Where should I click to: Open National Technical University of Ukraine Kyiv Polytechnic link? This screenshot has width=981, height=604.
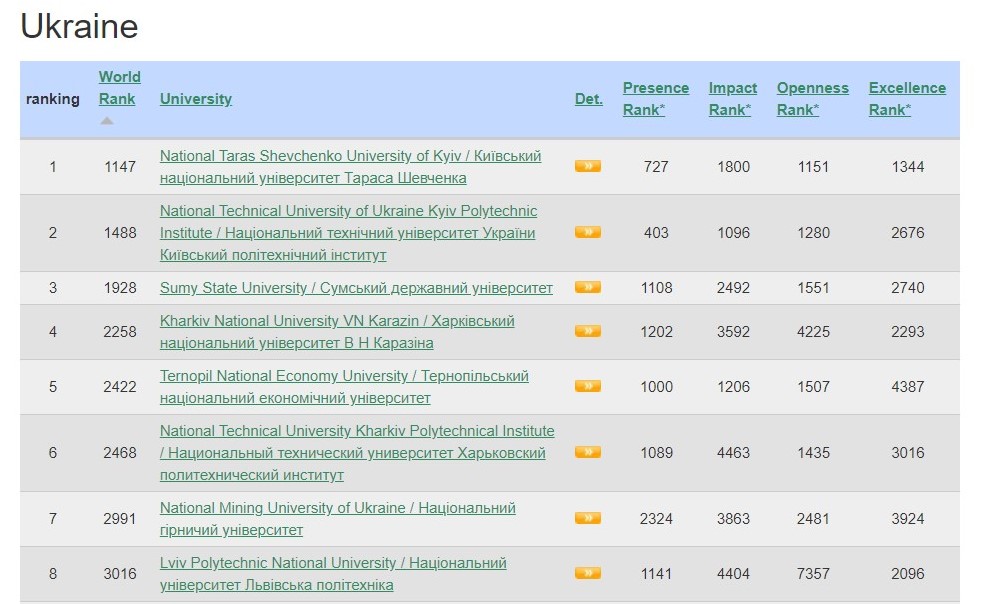coord(348,232)
